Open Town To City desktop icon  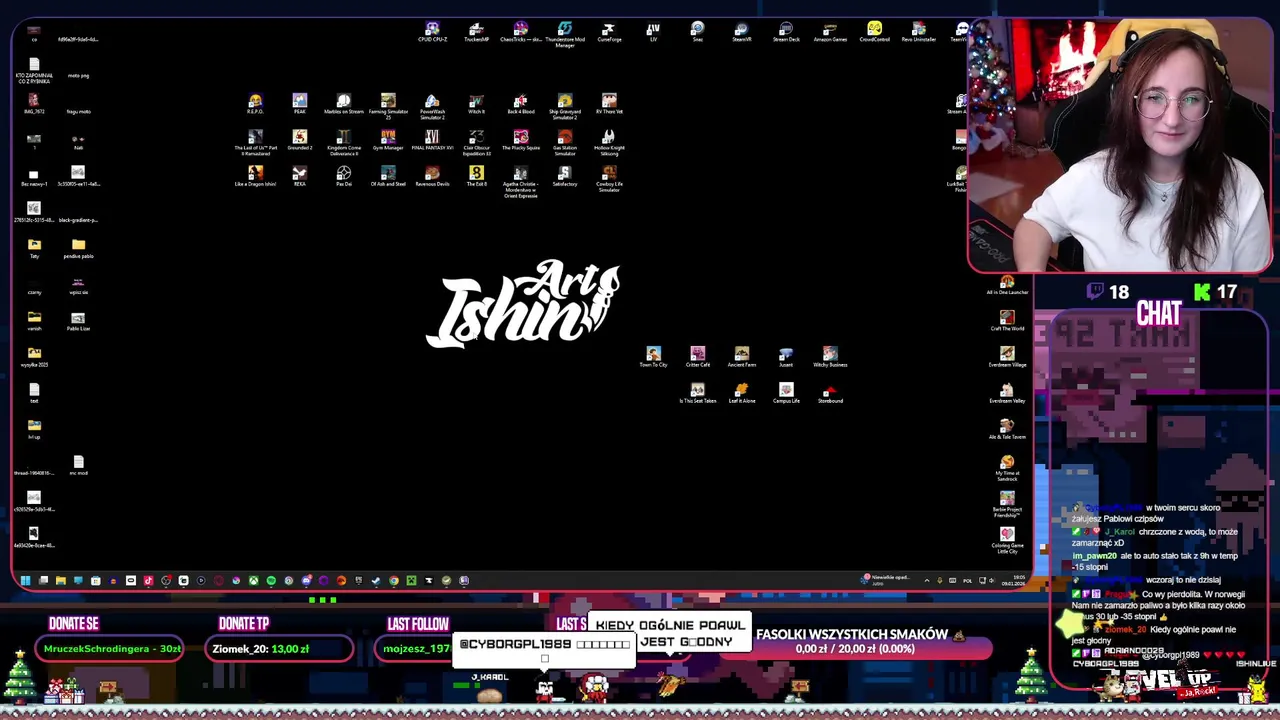pyautogui.click(x=653, y=357)
